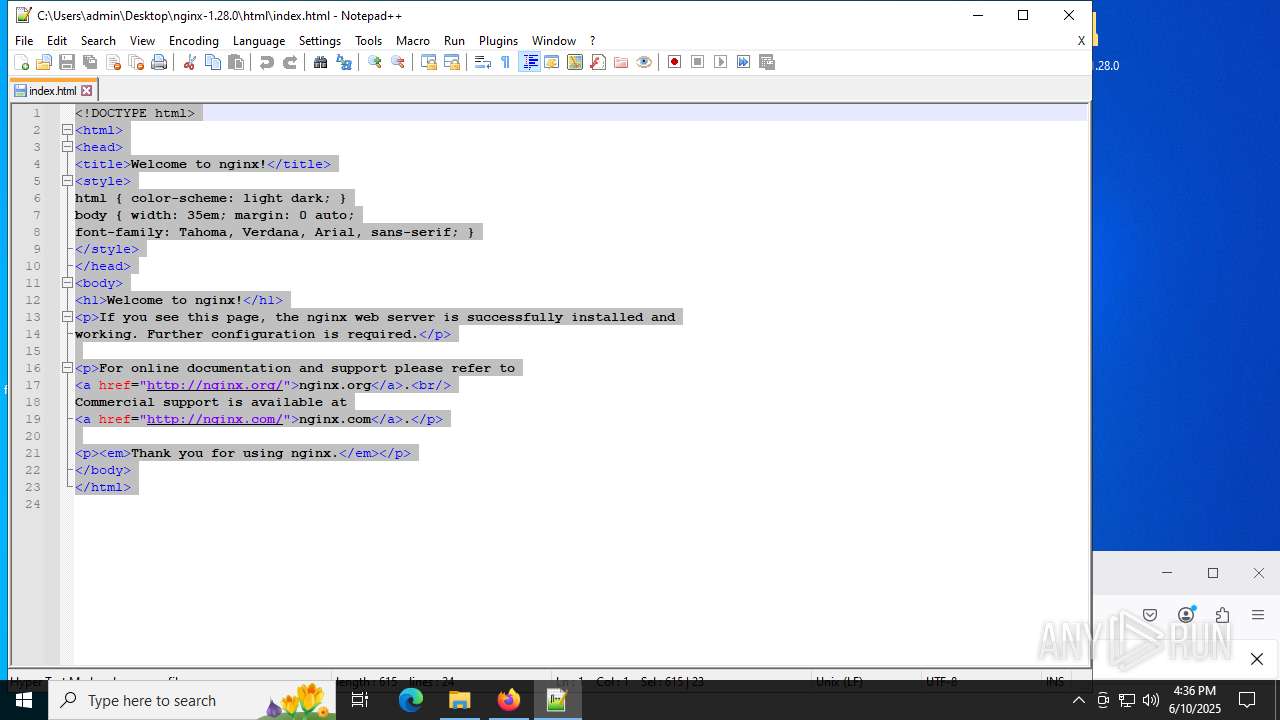Click the X at the menu bar's right end
Image resolution: width=1280 pixels, height=720 pixels.
coord(1081,41)
